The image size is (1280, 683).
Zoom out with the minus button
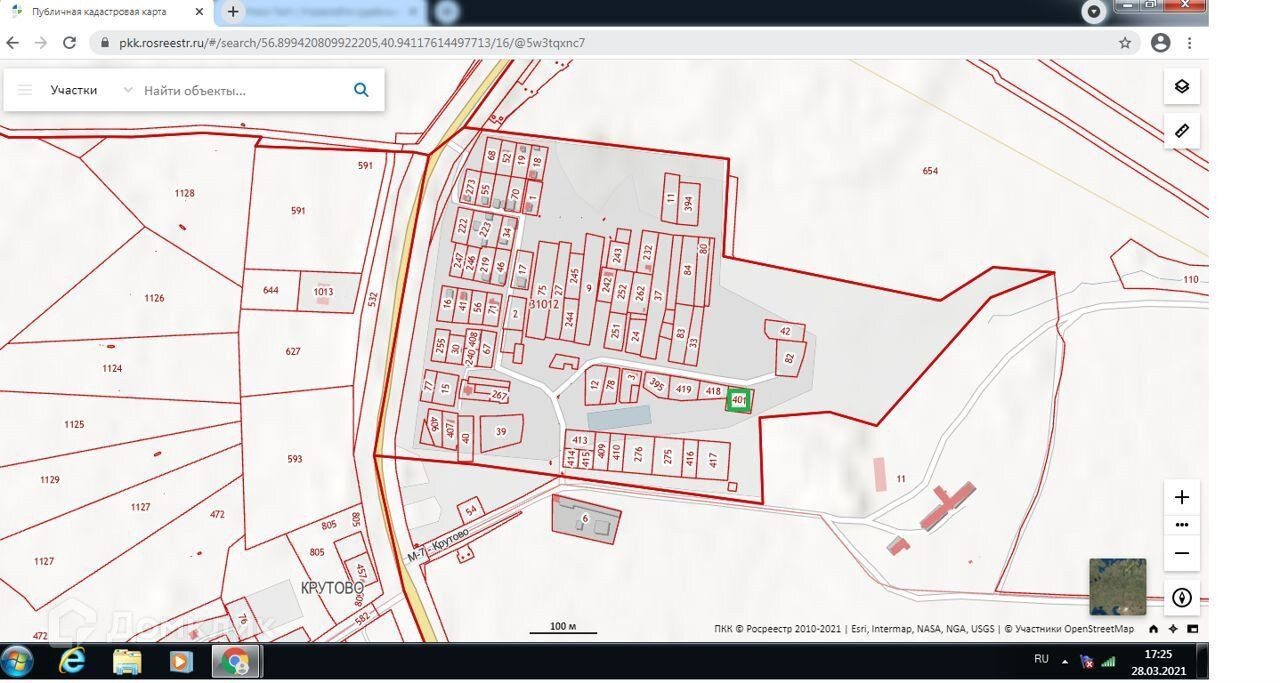coord(1181,553)
